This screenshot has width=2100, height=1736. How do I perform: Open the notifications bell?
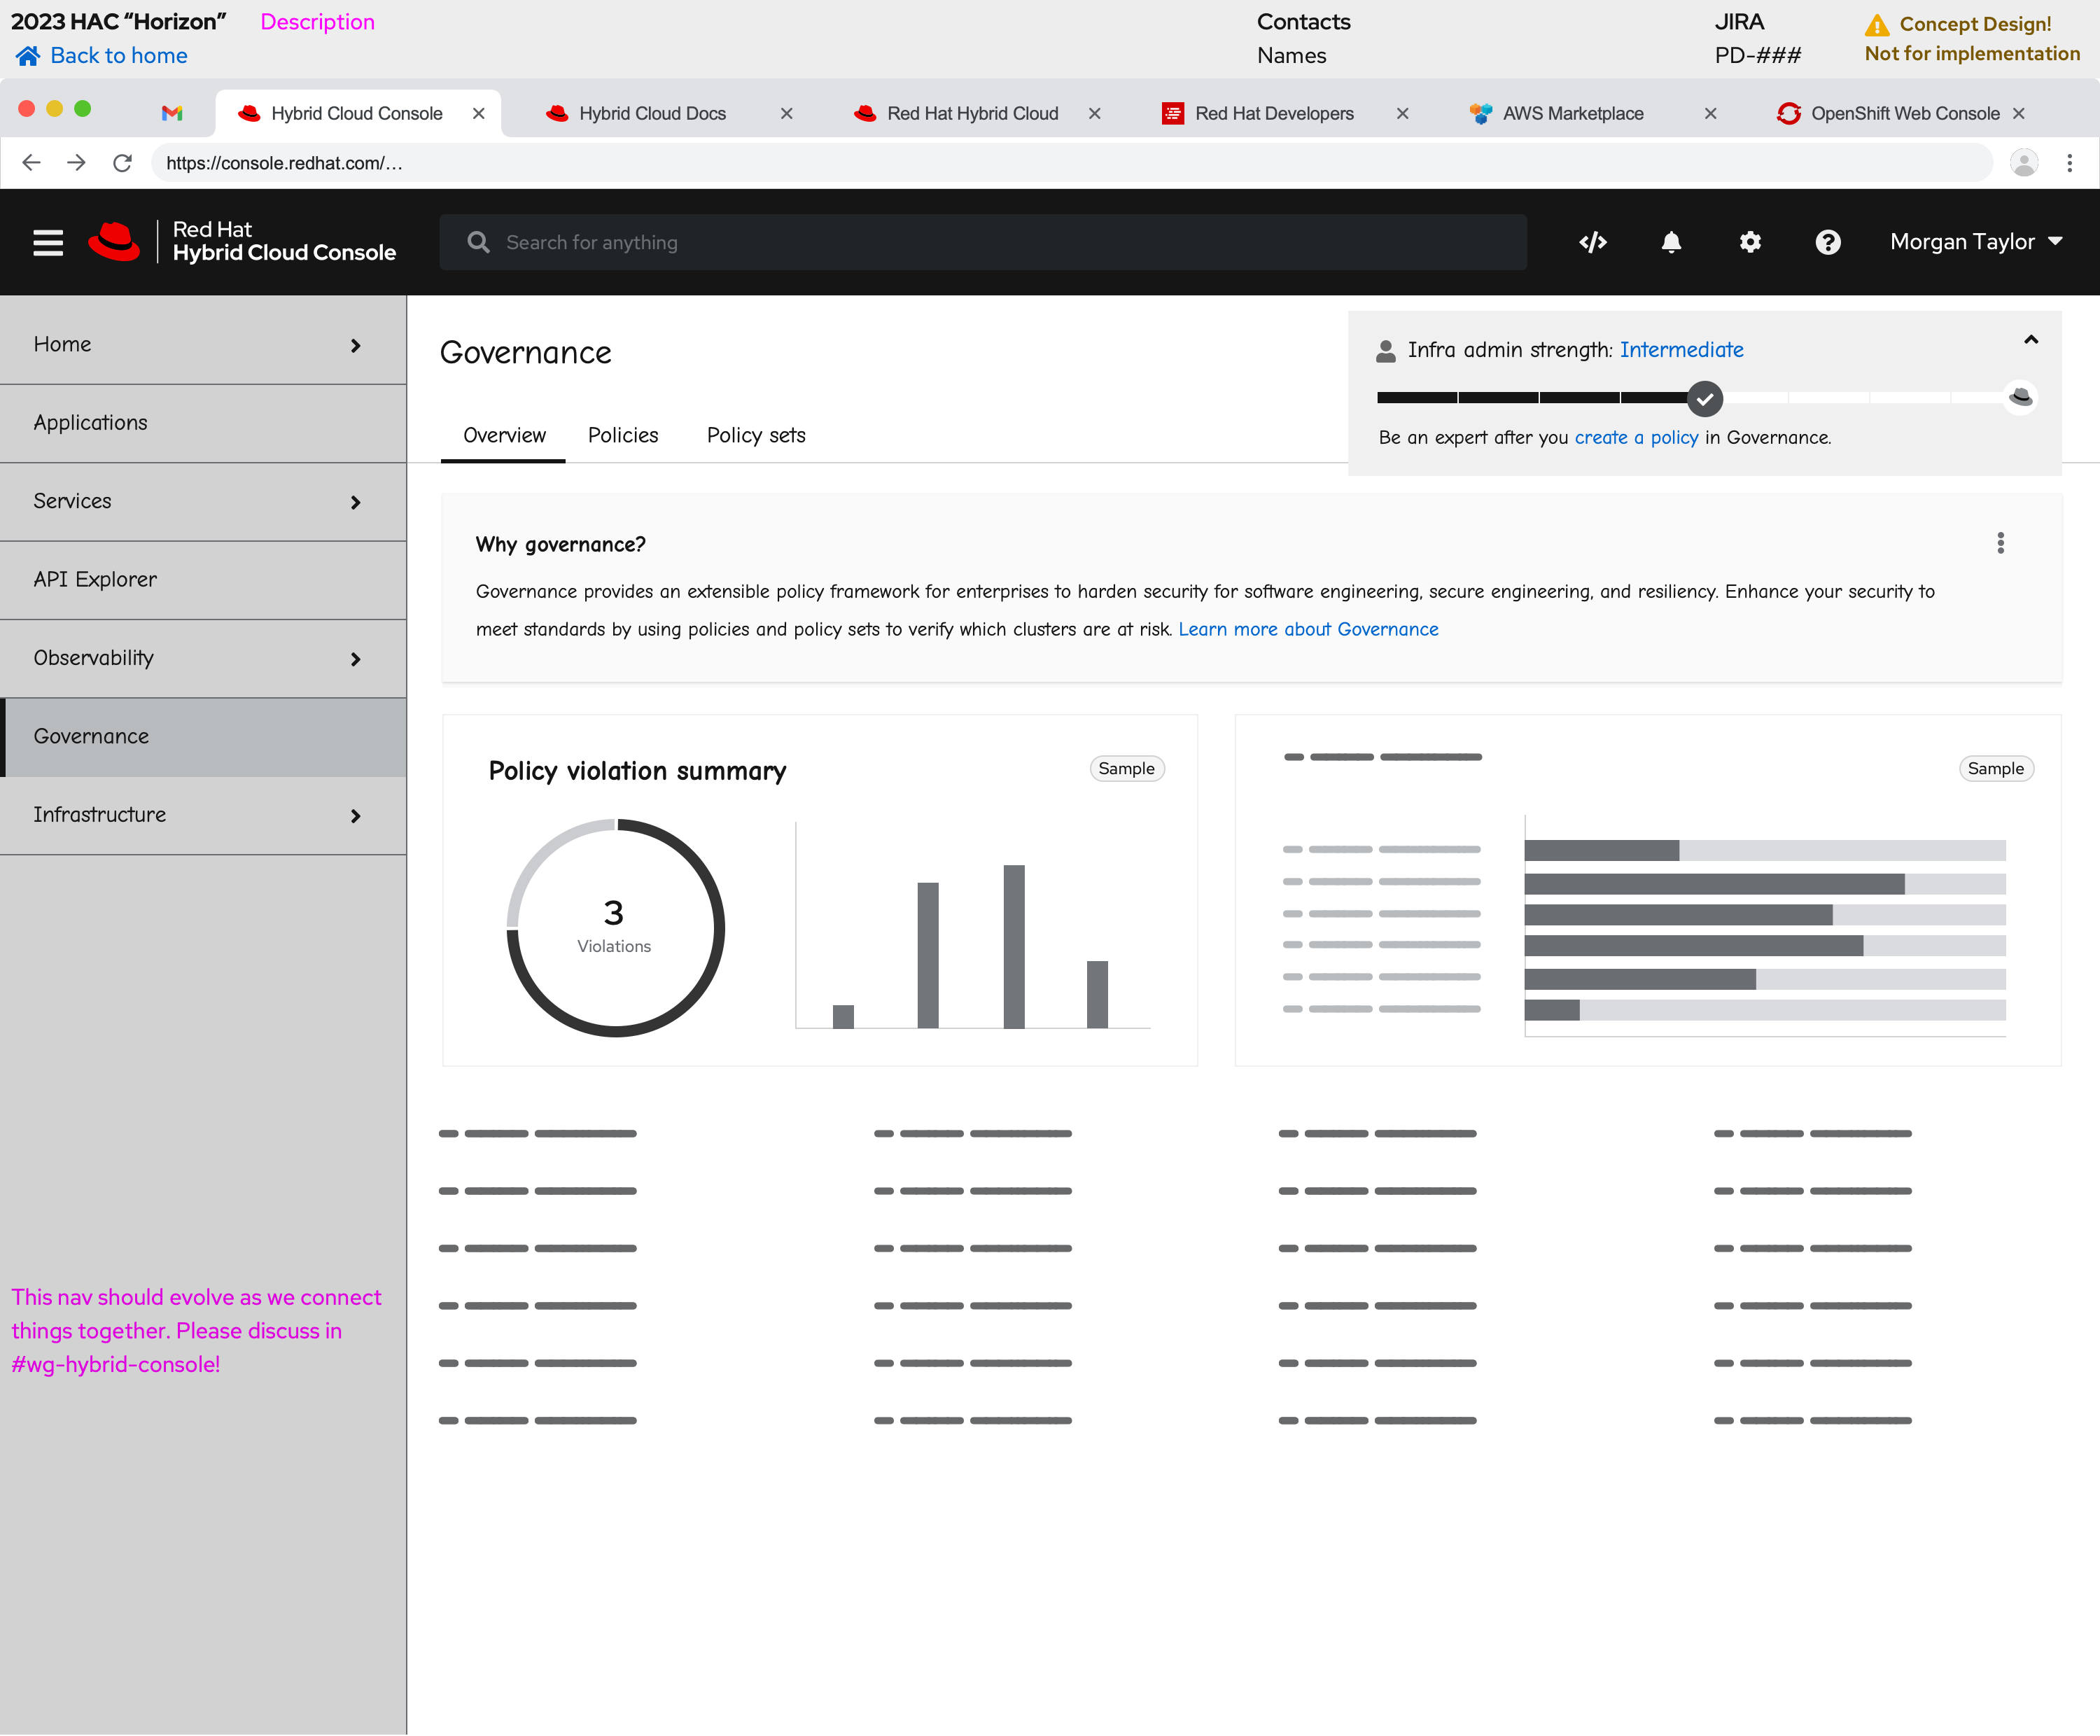(x=1671, y=242)
